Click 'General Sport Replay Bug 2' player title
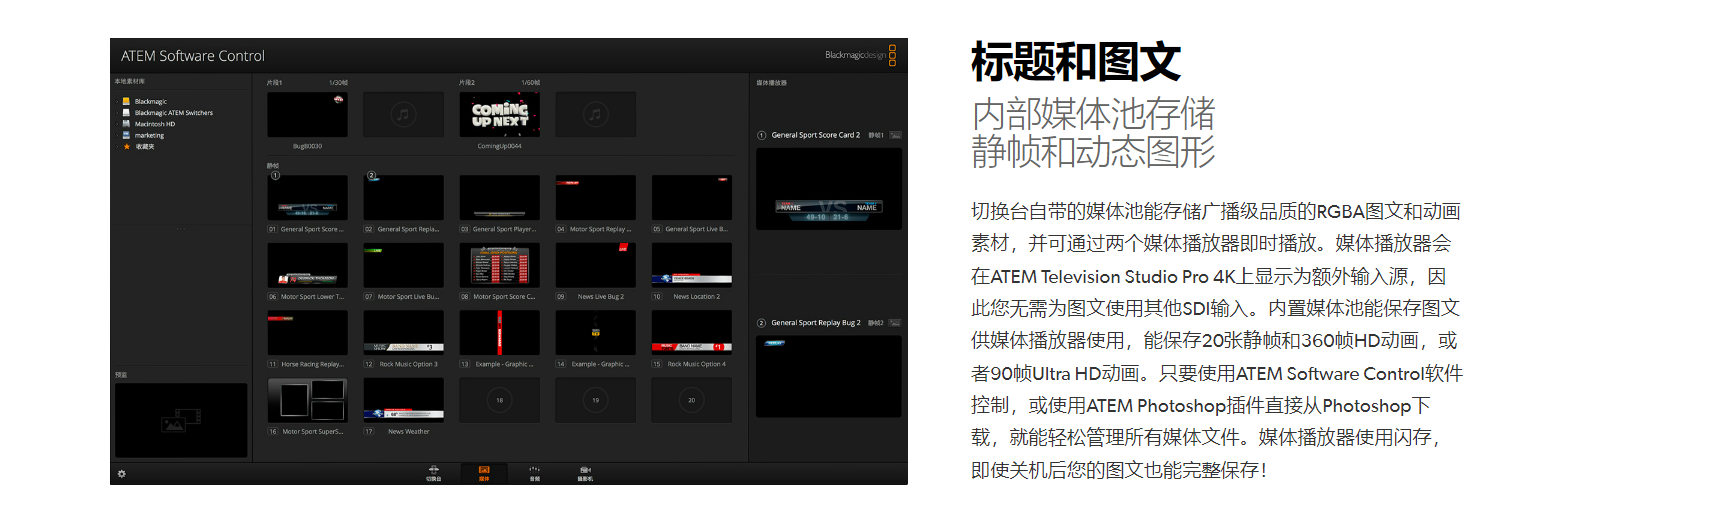This screenshot has width=1726, height=522. pyautogui.click(x=815, y=323)
